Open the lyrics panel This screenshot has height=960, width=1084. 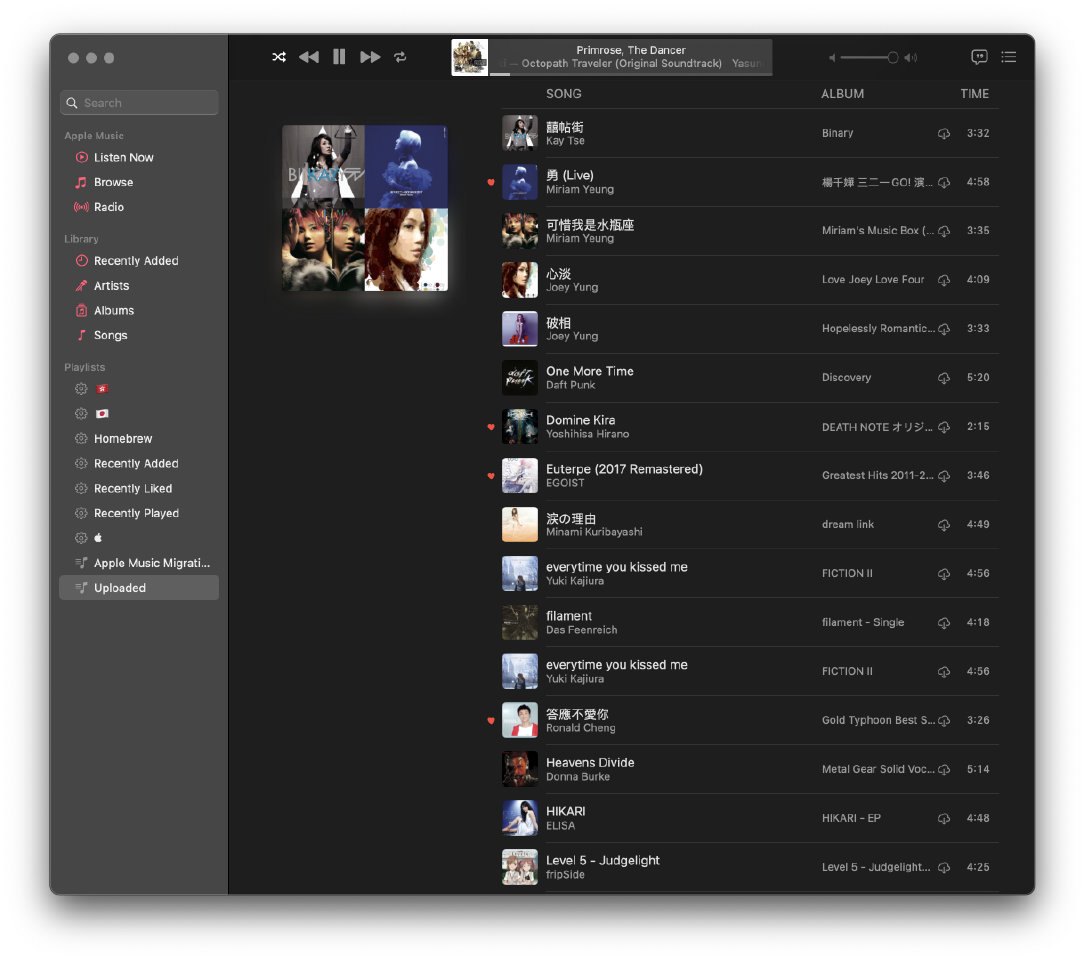click(979, 57)
